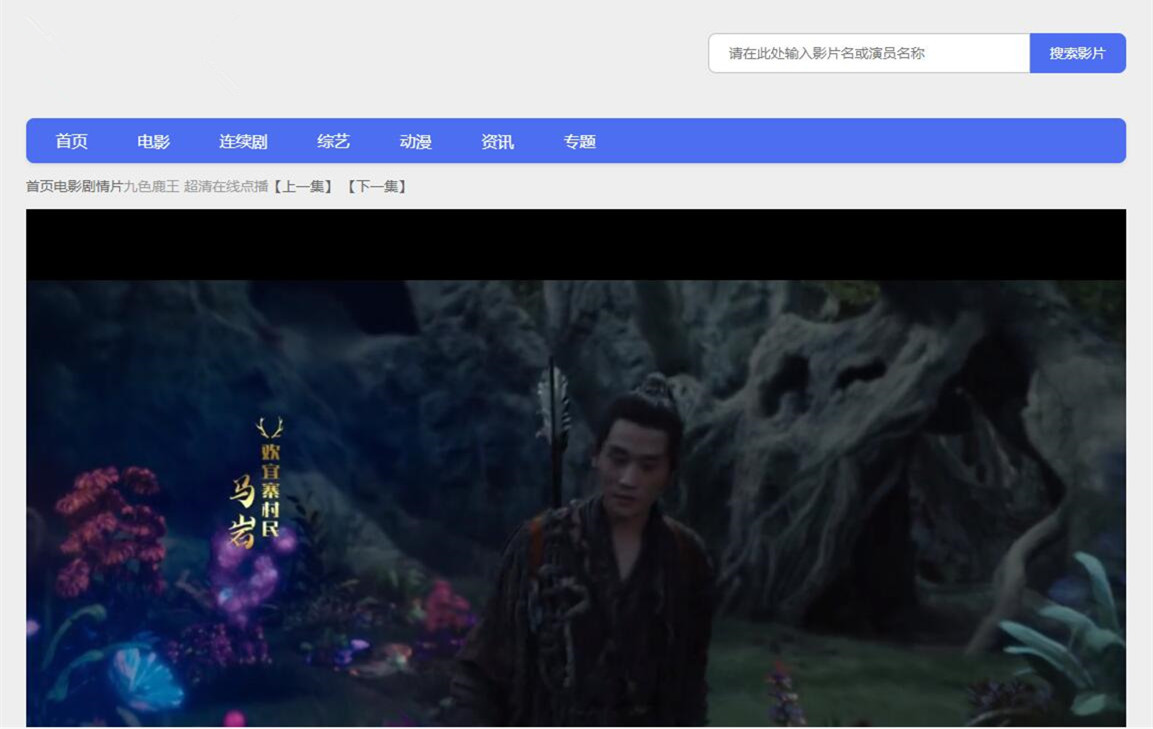The width and height of the screenshot is (1153, 729).
Task: Open the 剧情片 breadcrumb link
Action: (102, 186)
